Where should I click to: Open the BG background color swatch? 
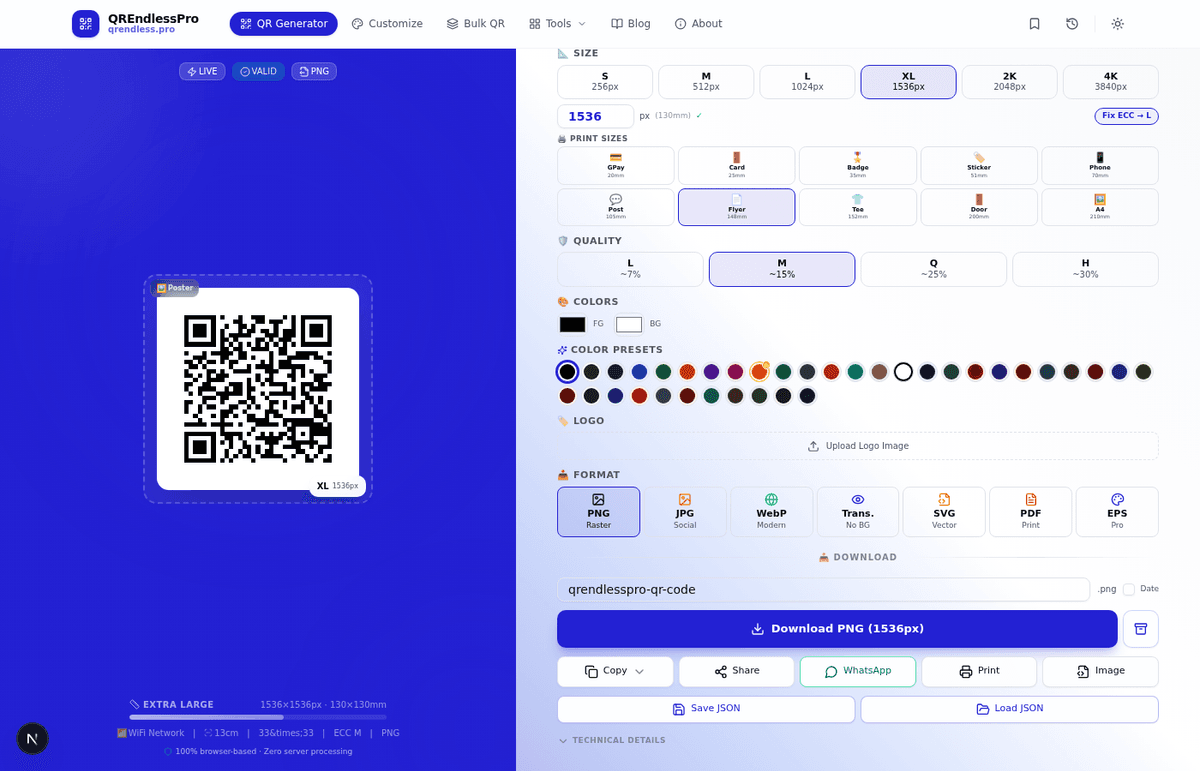click(629, 324)
